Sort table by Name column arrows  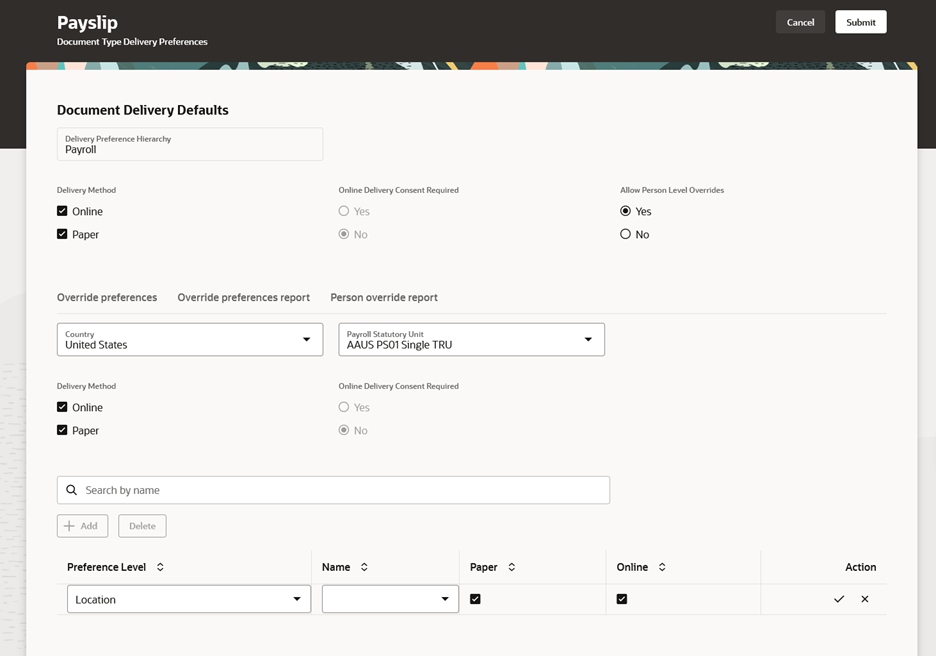click(x=364, y=567)
